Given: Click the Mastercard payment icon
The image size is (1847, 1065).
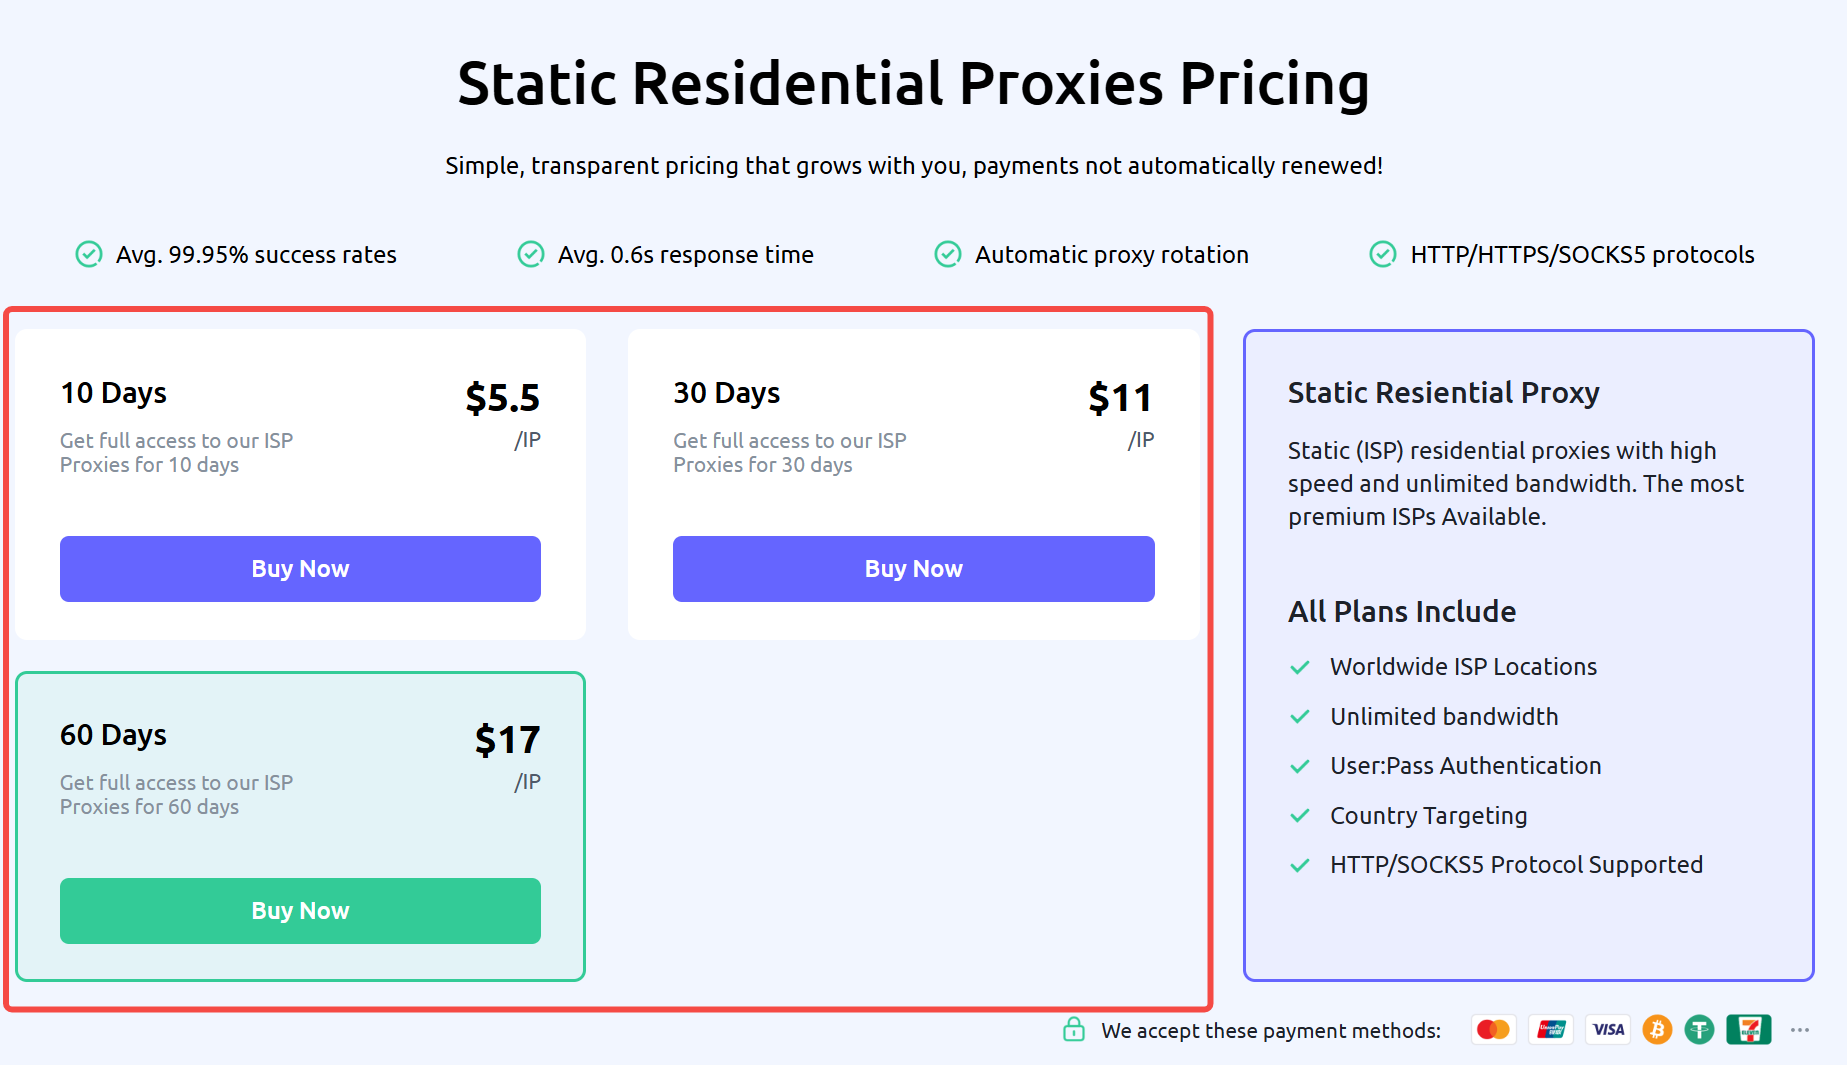Looking at the screenshot, I should pos(1493,1030).
